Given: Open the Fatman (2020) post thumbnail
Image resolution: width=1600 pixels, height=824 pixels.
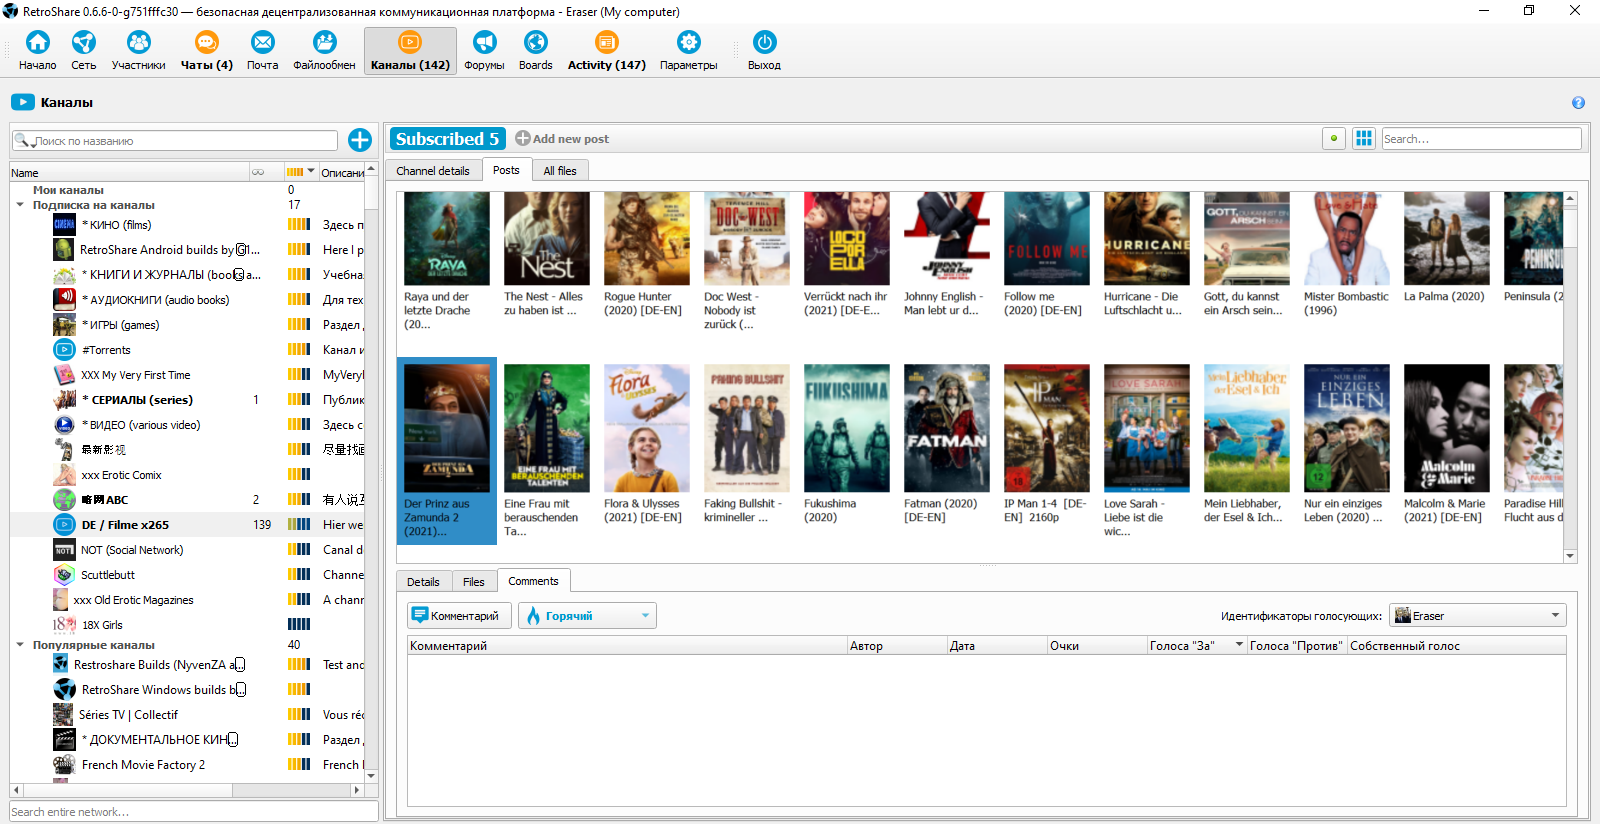Looking at the screenshot, I should click(x=946, y=428).
